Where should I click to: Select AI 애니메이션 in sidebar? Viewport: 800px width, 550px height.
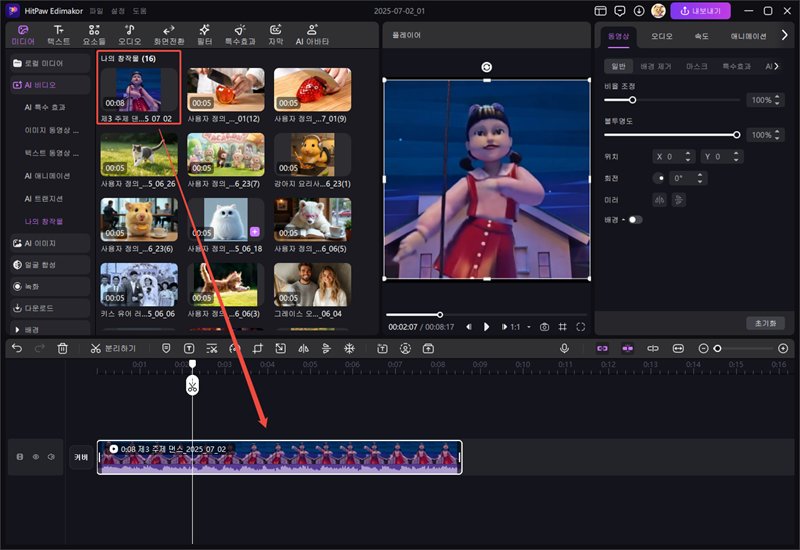(47, 176)
